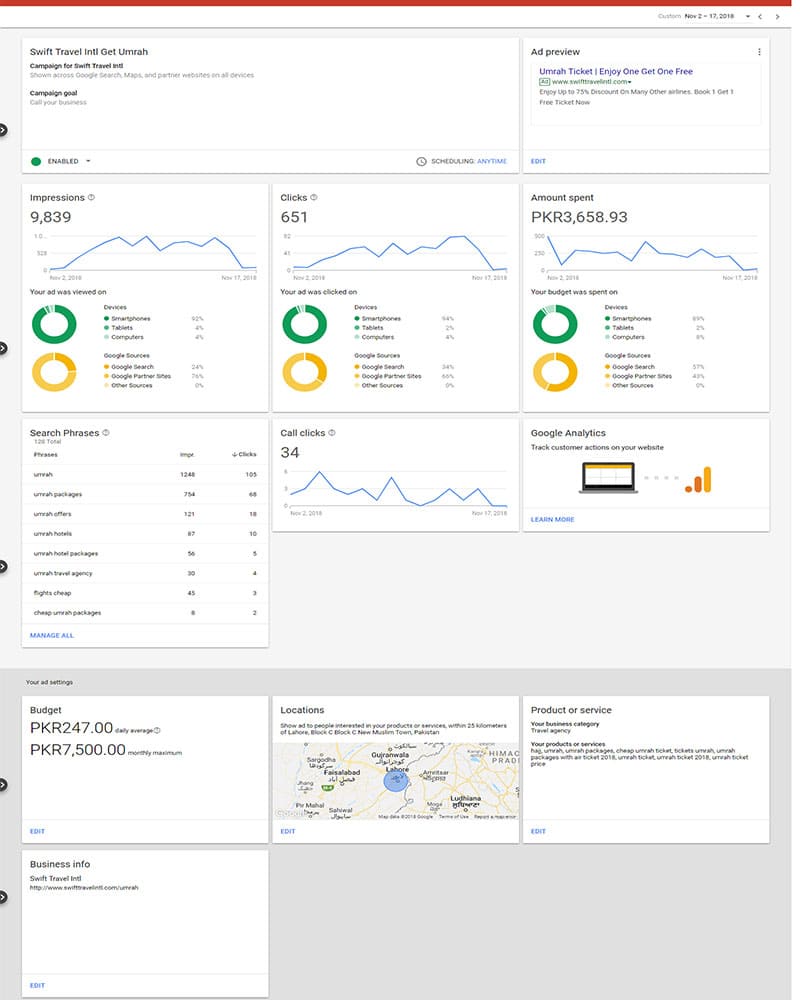The height and width of the screenshot is (1000, 800).
Task: Click the Google Analytics laptop illustration
Action: 609,478
